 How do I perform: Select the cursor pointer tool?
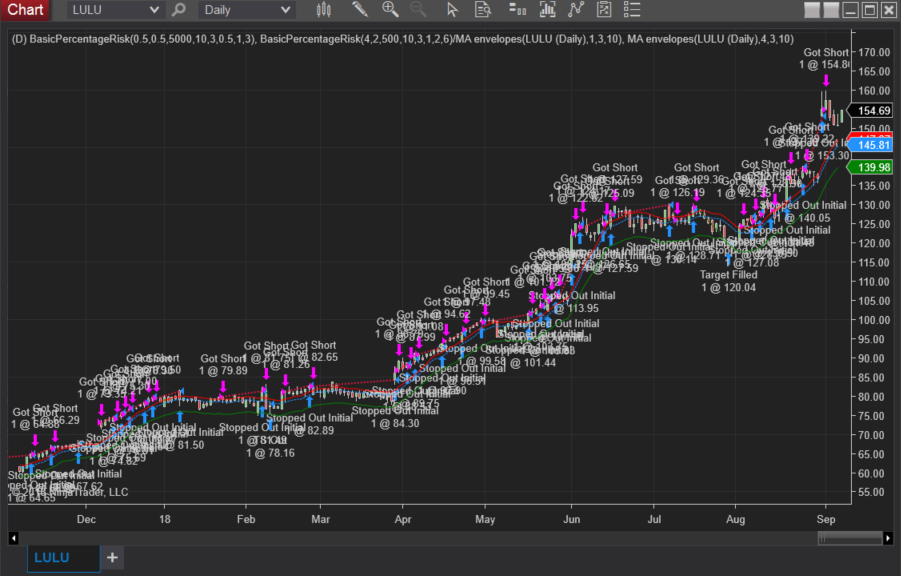pyautogui.click(x=452, y=10)
